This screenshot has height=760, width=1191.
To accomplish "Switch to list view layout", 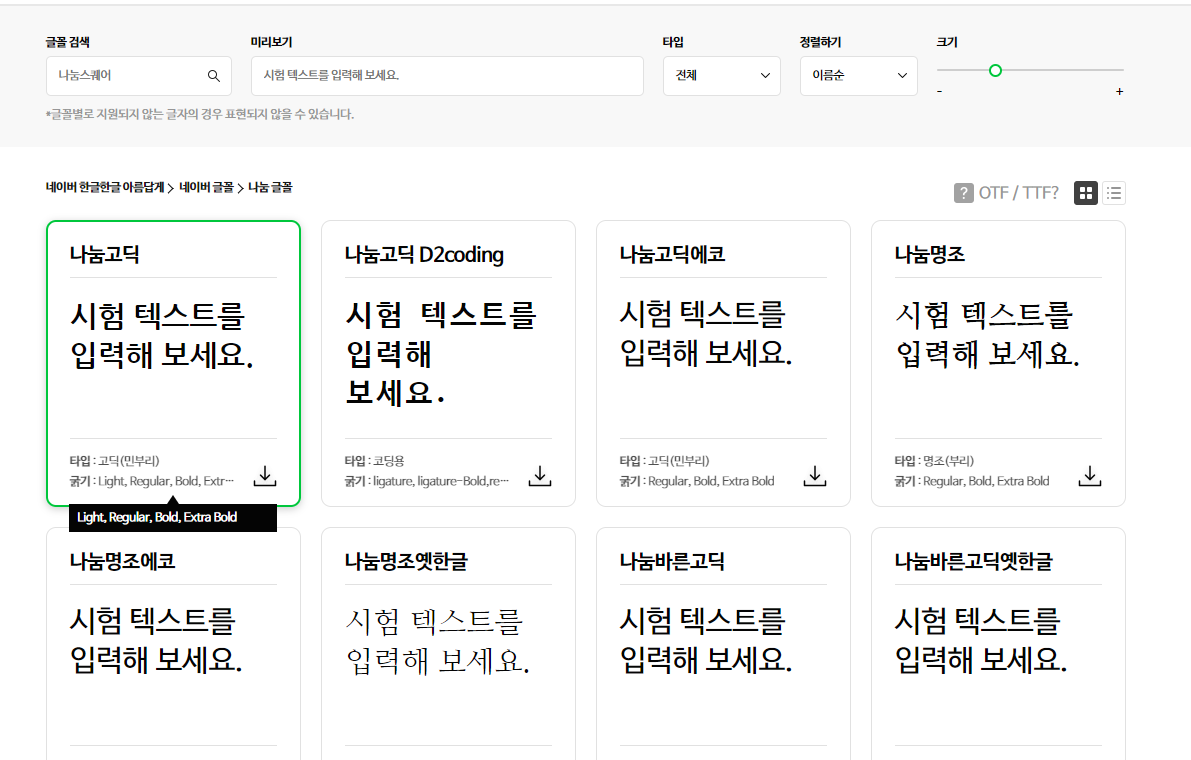I will 1113,192.
